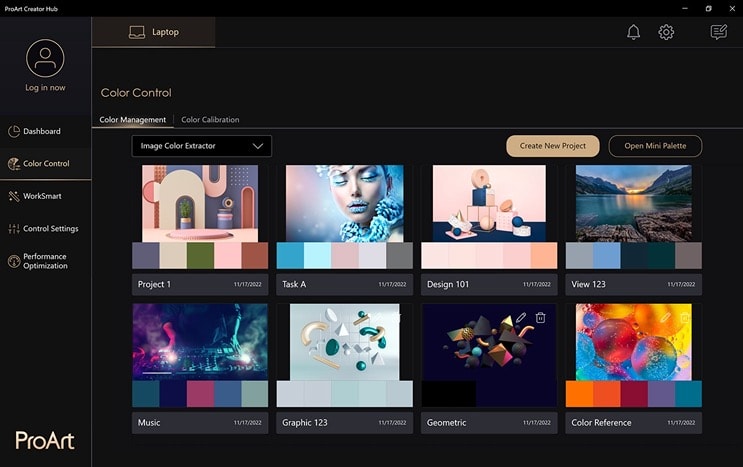Viewport: 743px width, 467px height.
Task: Open Performance Optimization from the sidebar
Action: tap(45, 261)
